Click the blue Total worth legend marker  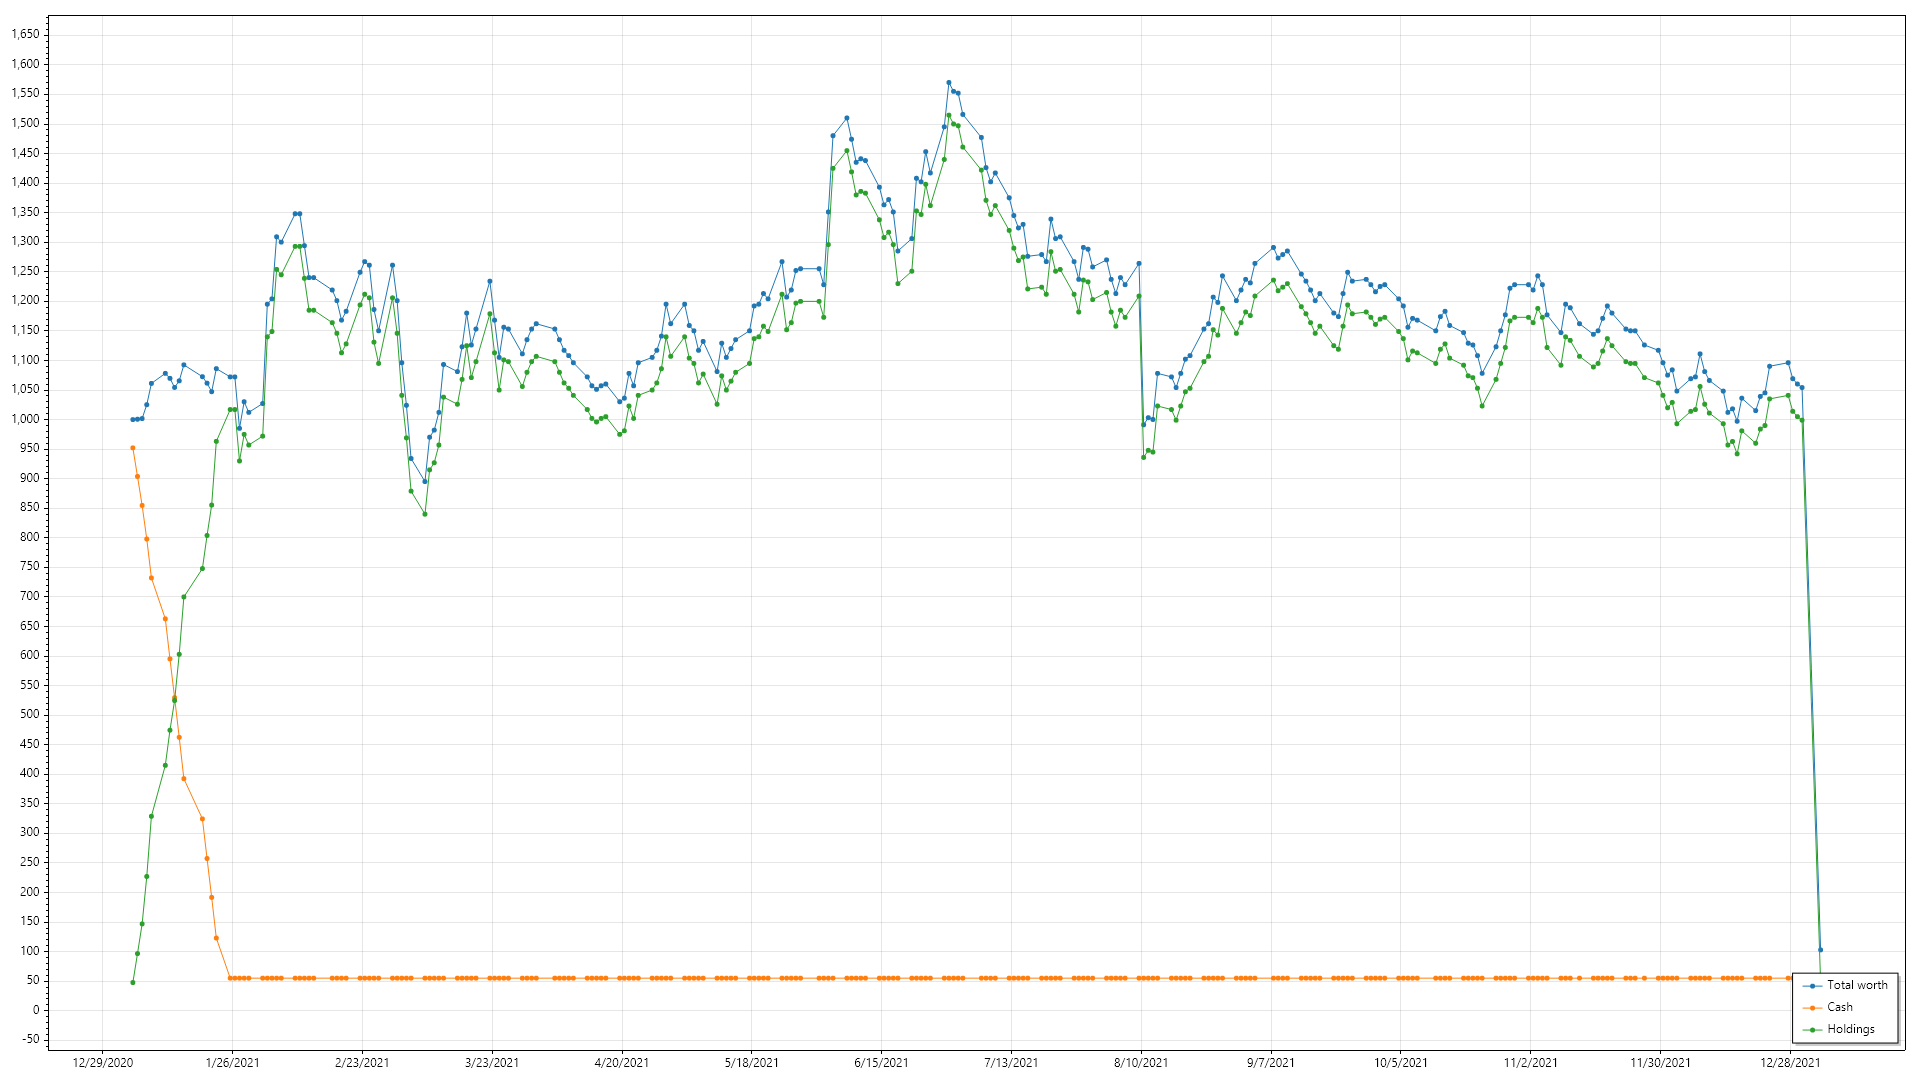1812,986
